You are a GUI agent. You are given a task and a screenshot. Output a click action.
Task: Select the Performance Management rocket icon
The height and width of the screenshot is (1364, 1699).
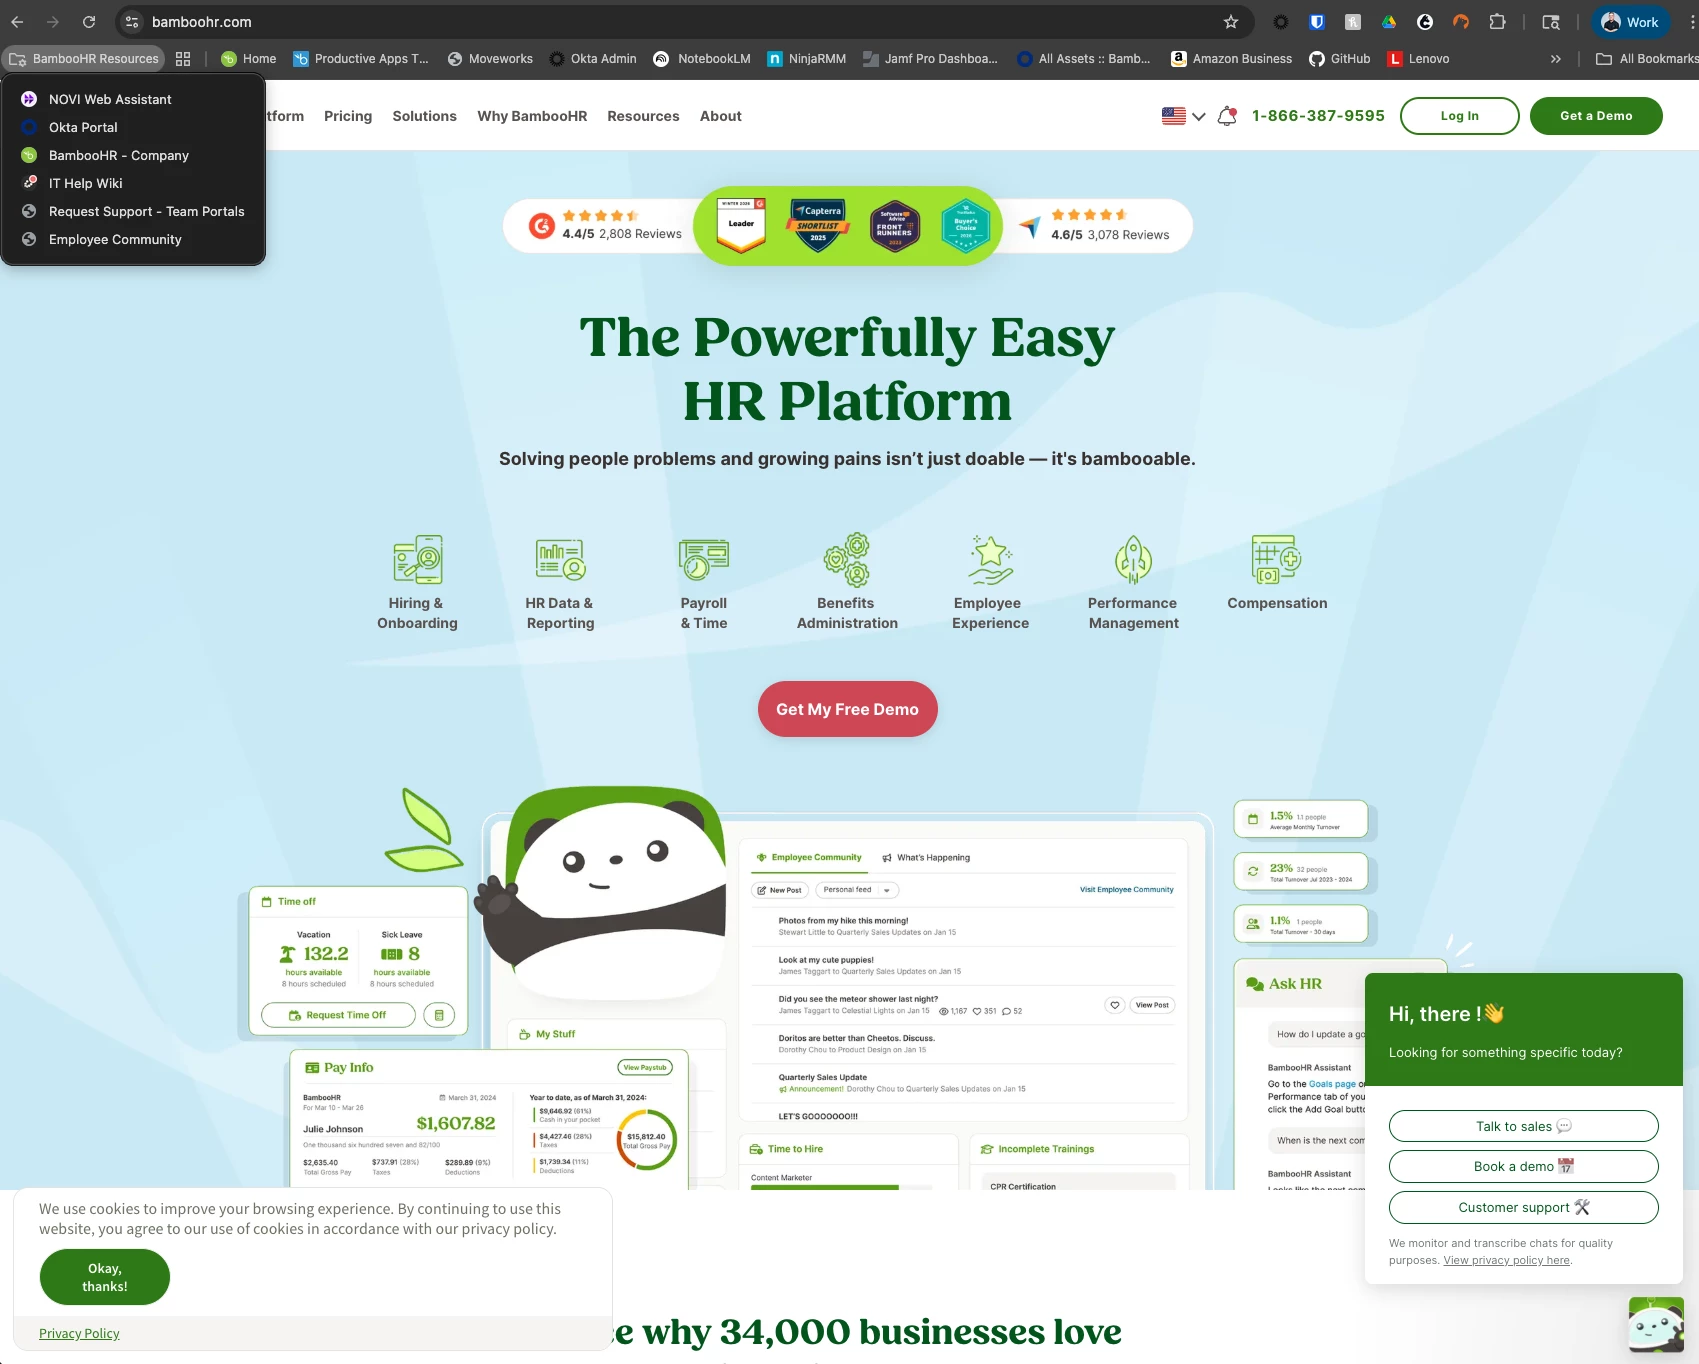point(1133,560)
